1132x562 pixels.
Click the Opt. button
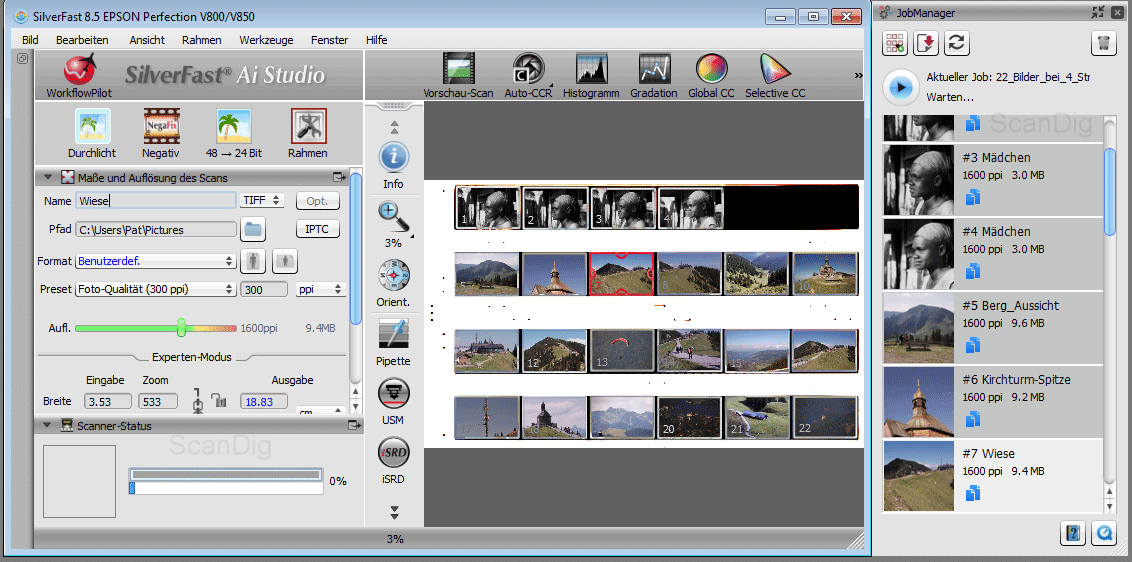[x=318, y=201]
